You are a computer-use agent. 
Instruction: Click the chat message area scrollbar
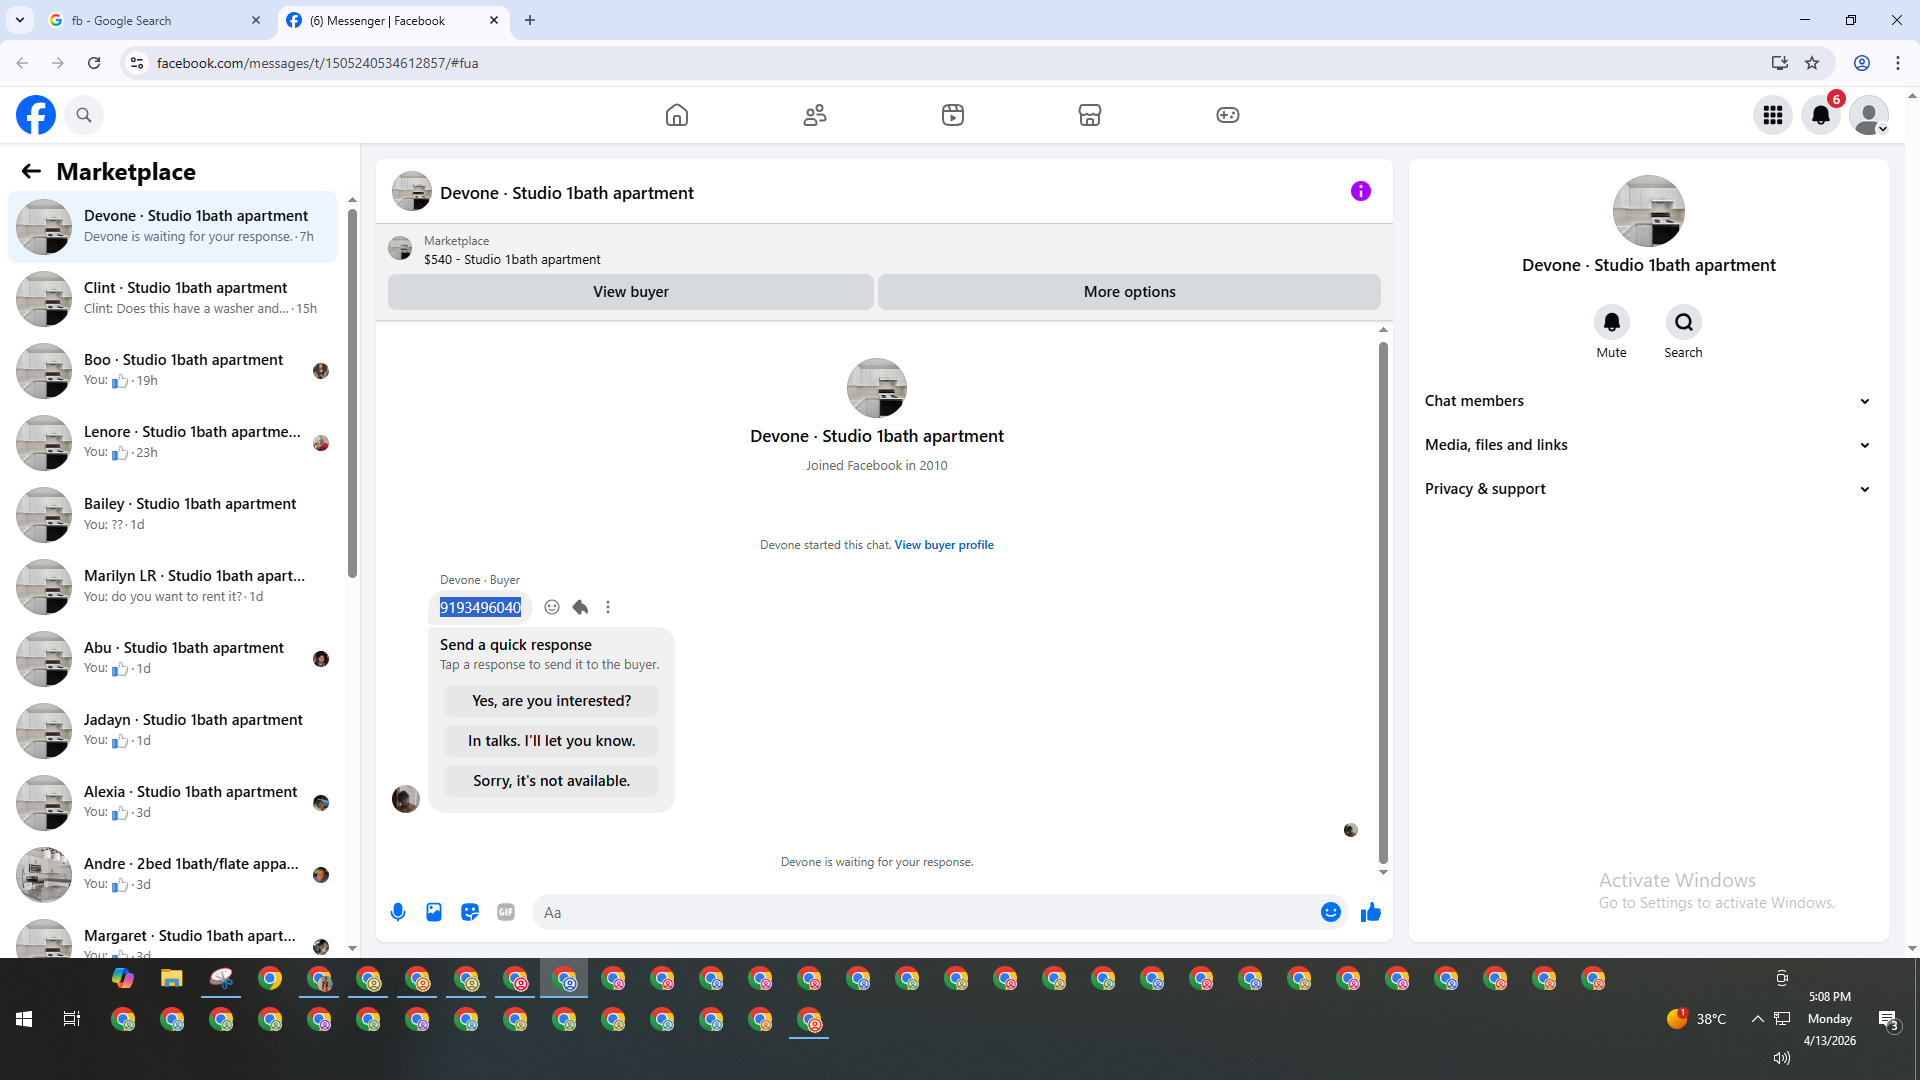(1383, 603)
